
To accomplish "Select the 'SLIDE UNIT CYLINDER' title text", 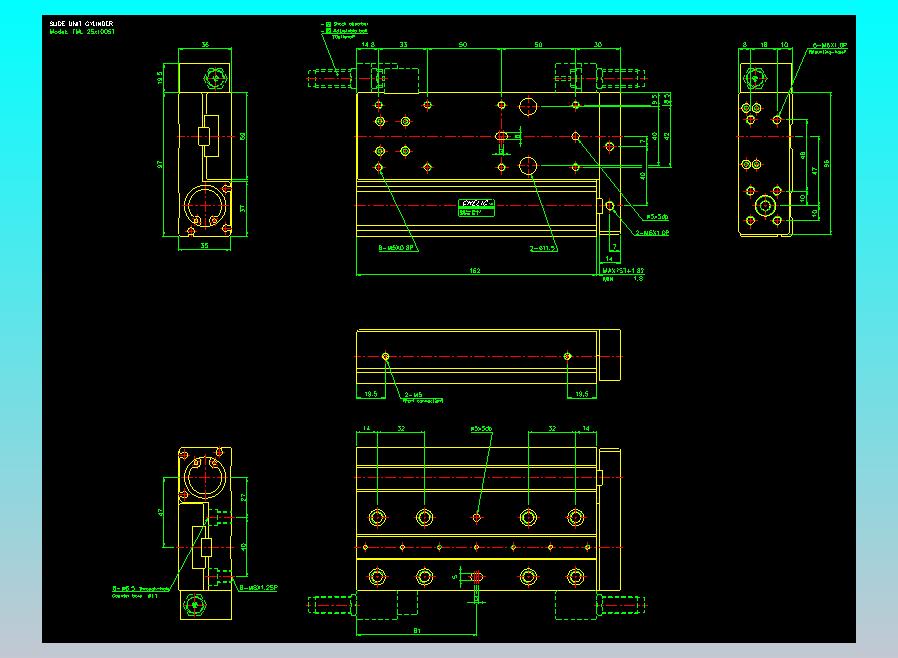I will [x=81, y=23].
